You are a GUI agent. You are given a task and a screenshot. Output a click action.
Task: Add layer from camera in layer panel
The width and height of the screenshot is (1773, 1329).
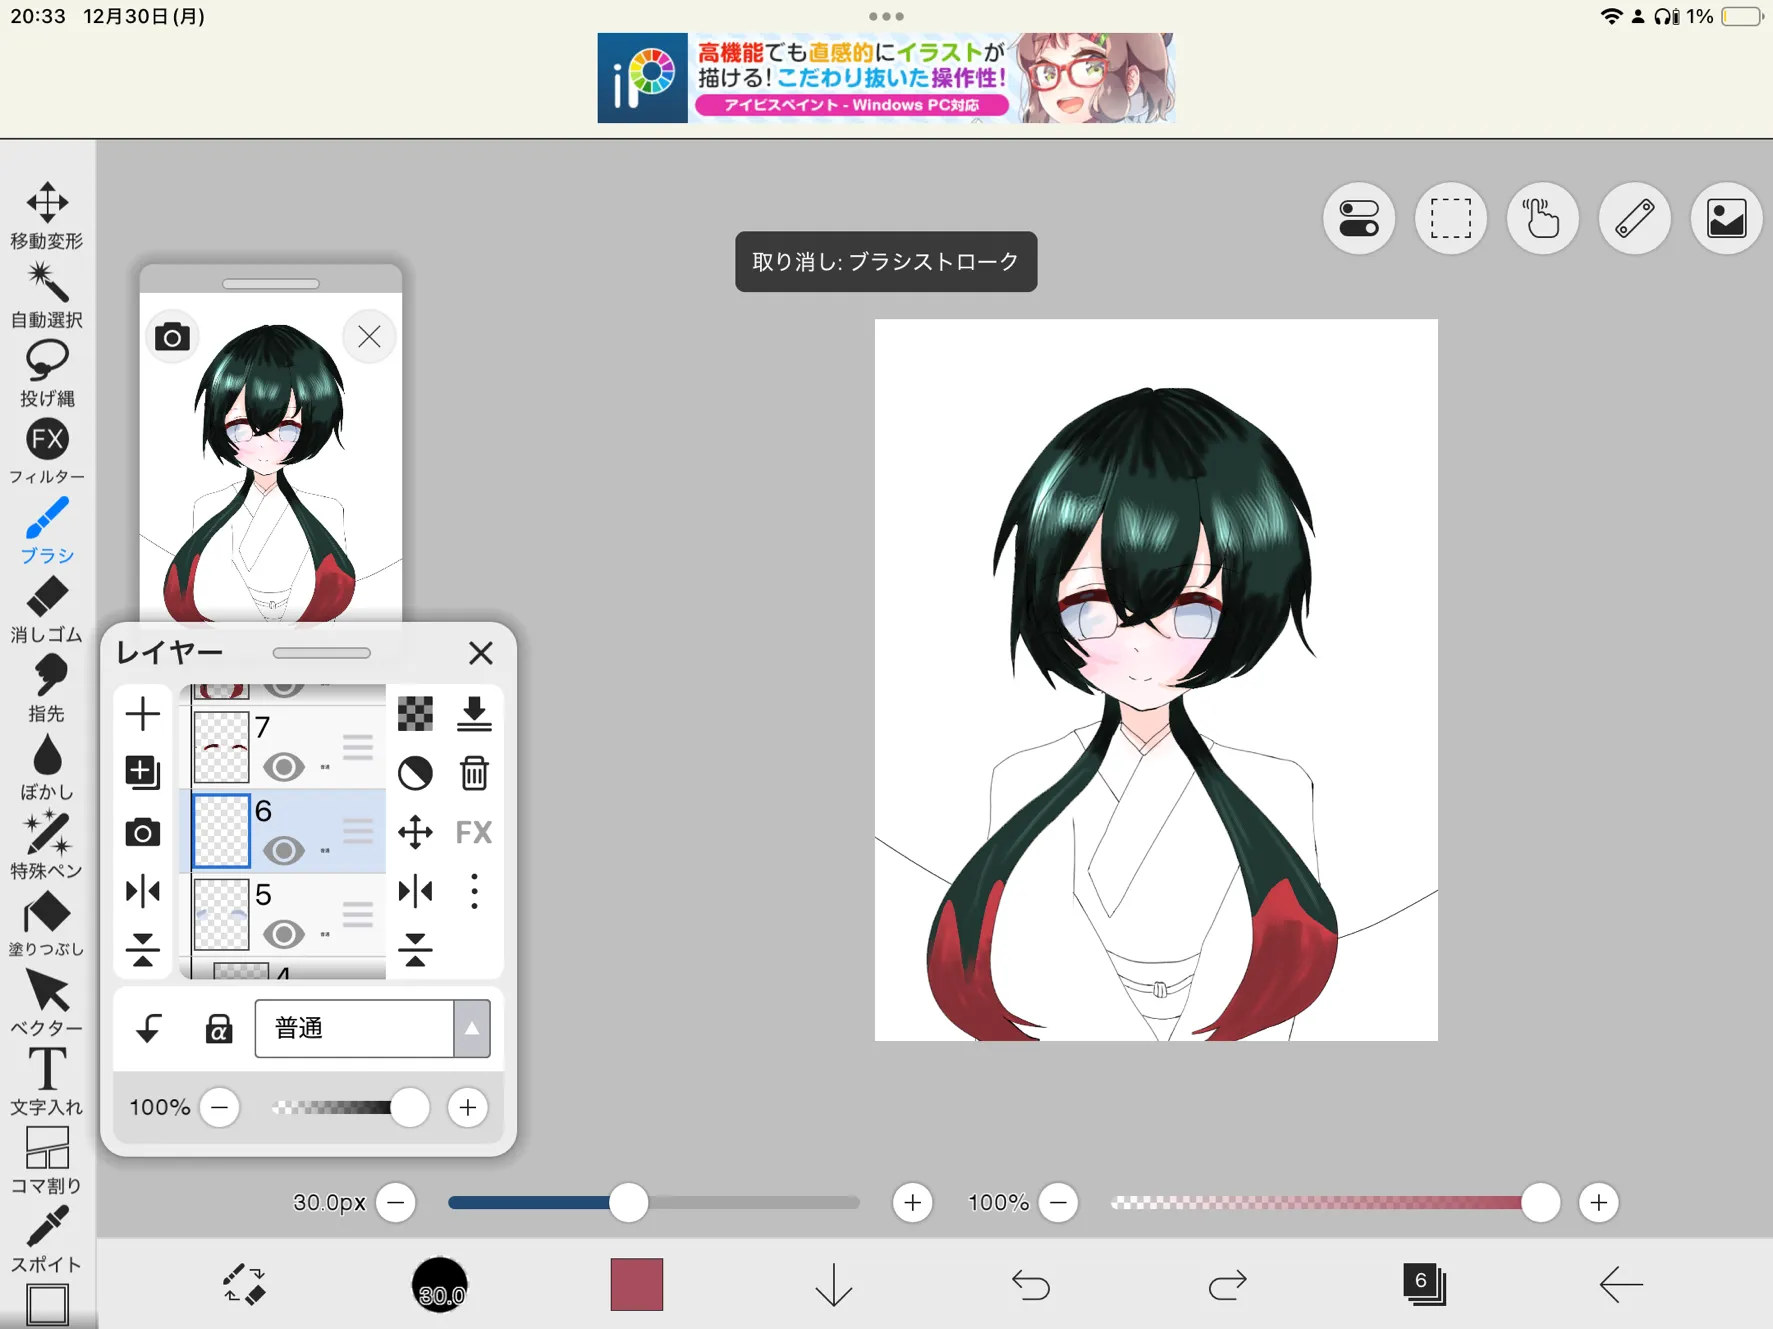(143, 832)
